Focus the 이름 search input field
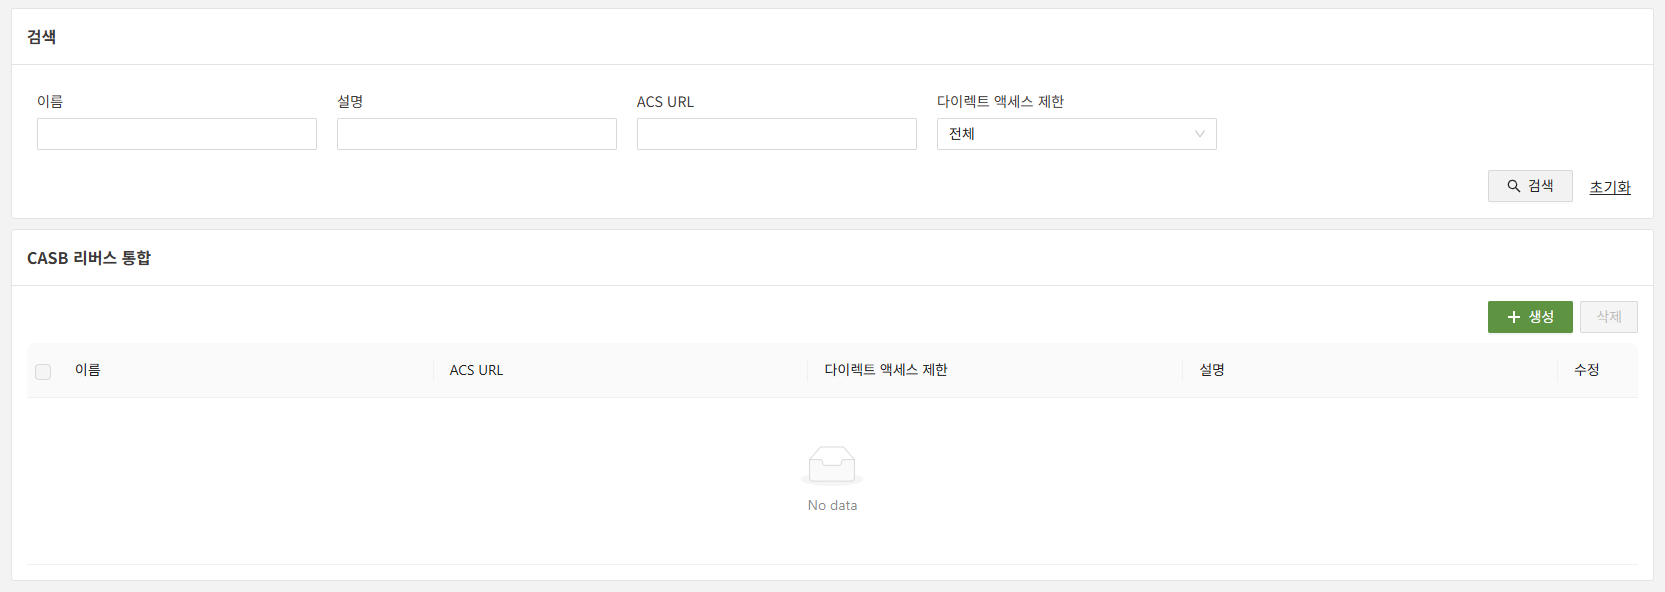1665x592 pixels. (x=177, y=134)
